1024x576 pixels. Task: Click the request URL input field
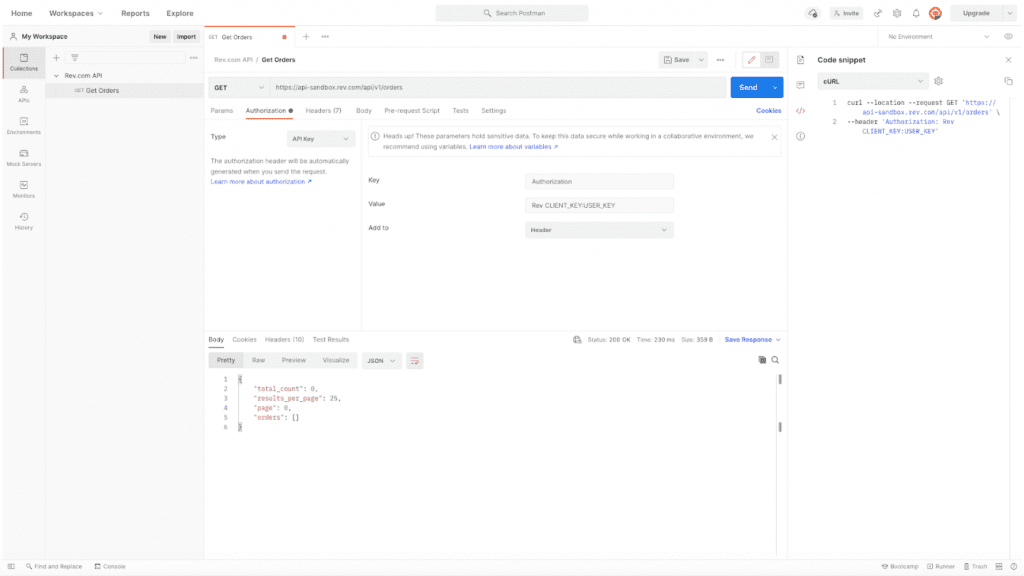498,88
